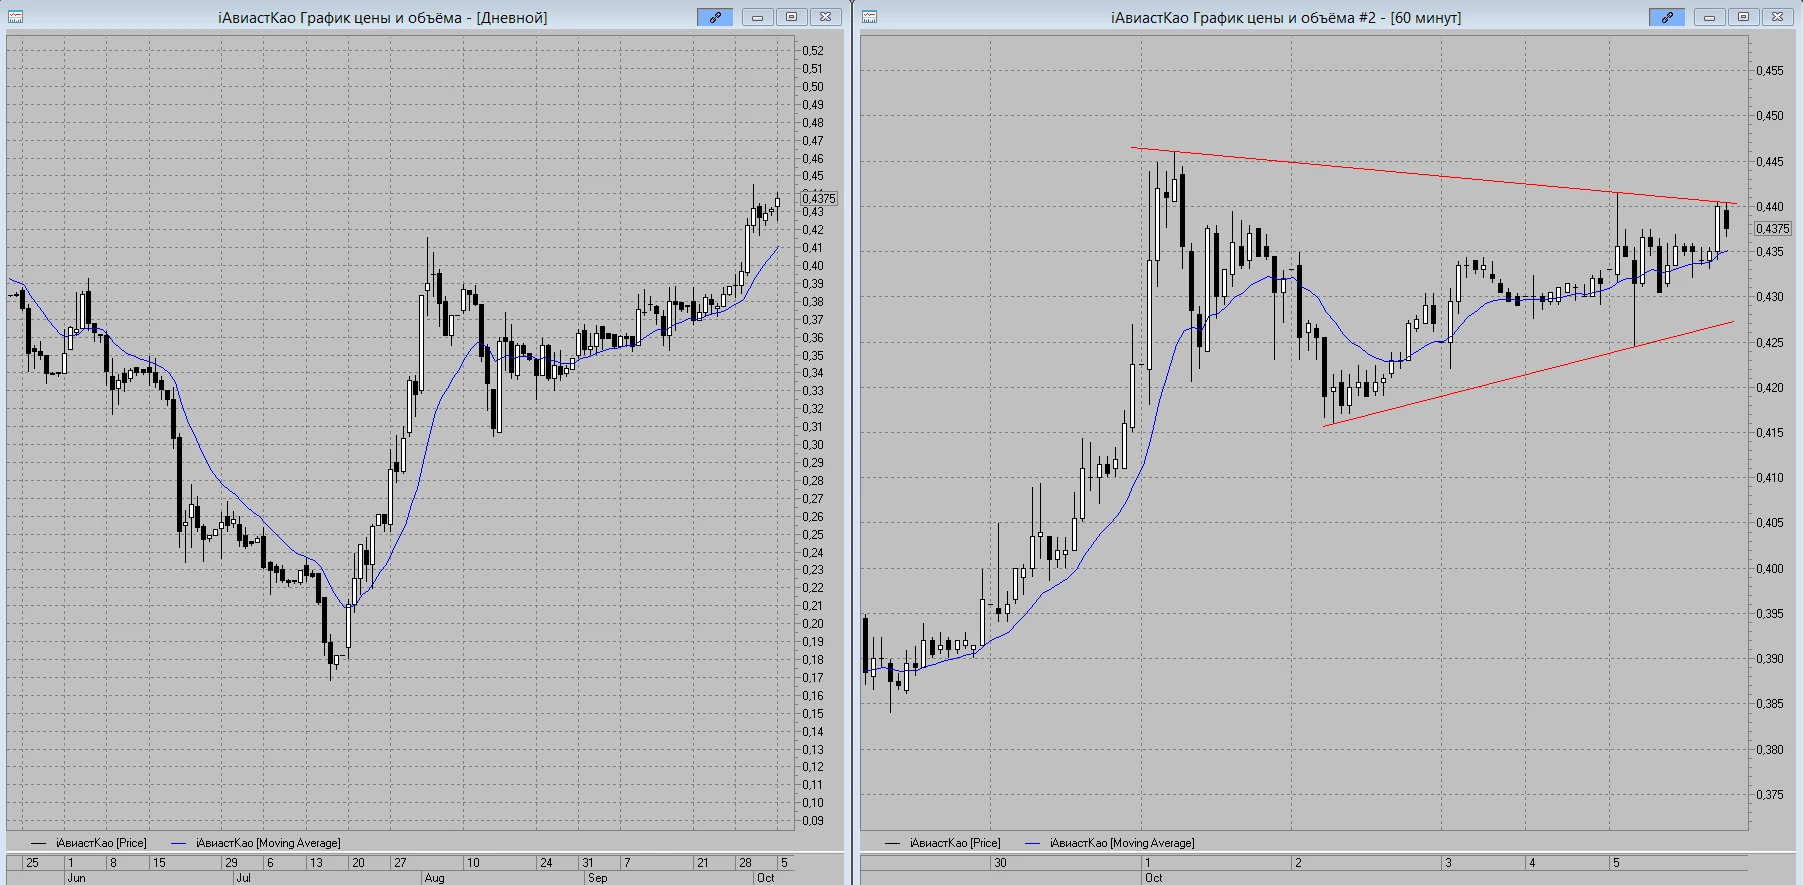Close the 60 минут chart window
The image size is (1803, 885).
[x=1778, y=17]
